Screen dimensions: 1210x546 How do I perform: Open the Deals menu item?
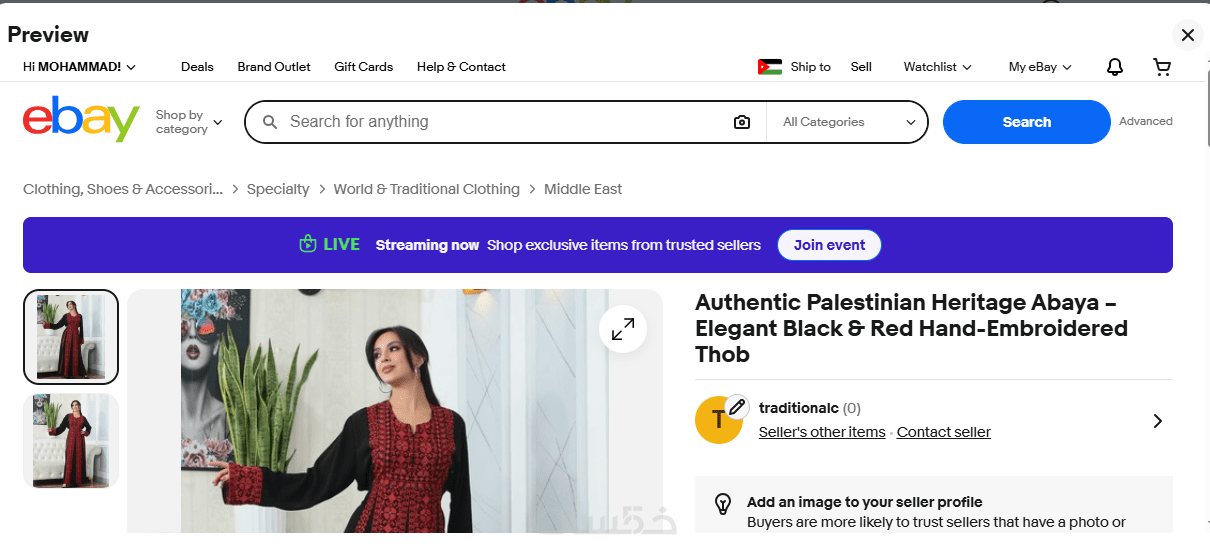pyautogui.click(x=197, y=67)
